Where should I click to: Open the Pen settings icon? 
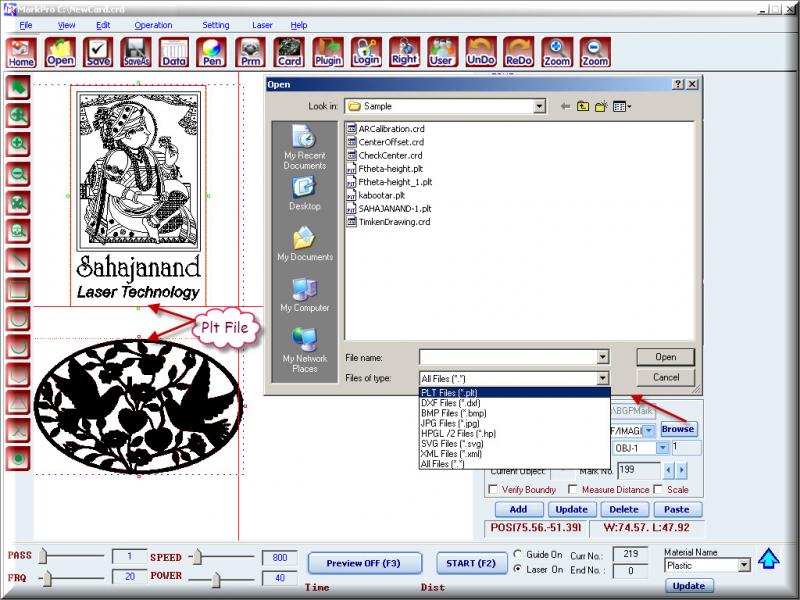coord(211,52)
